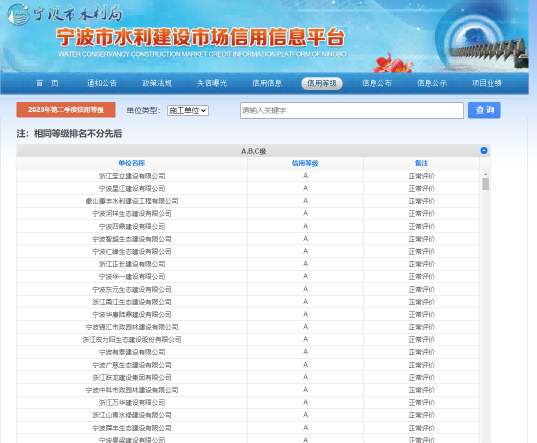Click the 单位名称 column header

pyautogui.click(x=132, y=163)
